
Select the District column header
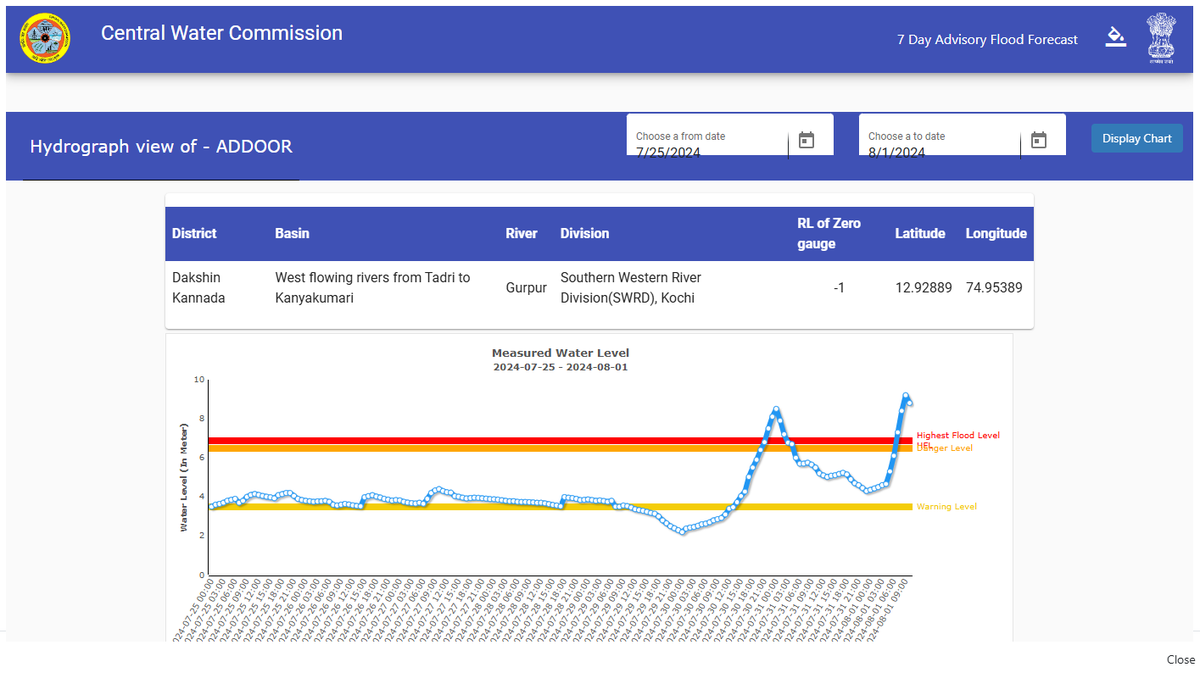pyautogui.click(x=194, y=233)
